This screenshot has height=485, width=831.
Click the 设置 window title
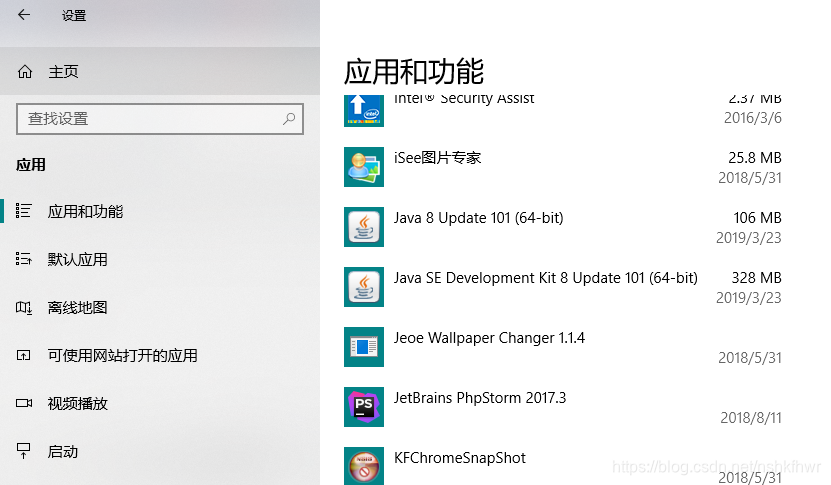[x=74, y=15]
